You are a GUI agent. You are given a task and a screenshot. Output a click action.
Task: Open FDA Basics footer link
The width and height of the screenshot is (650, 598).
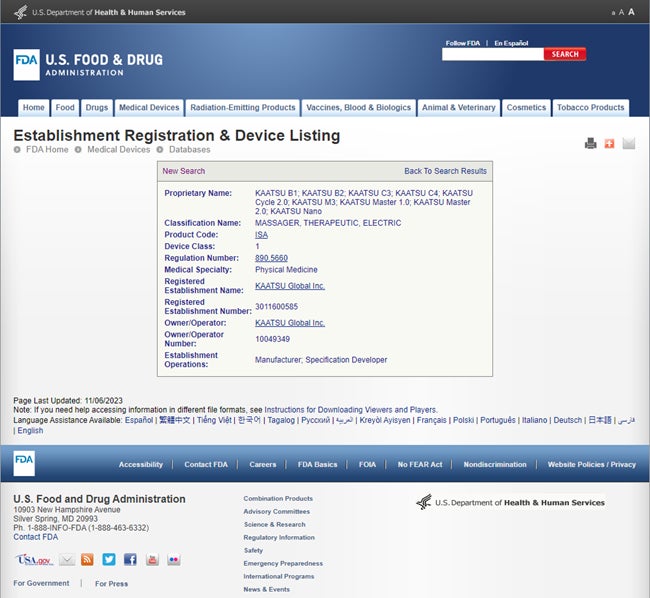coord(317,465)
